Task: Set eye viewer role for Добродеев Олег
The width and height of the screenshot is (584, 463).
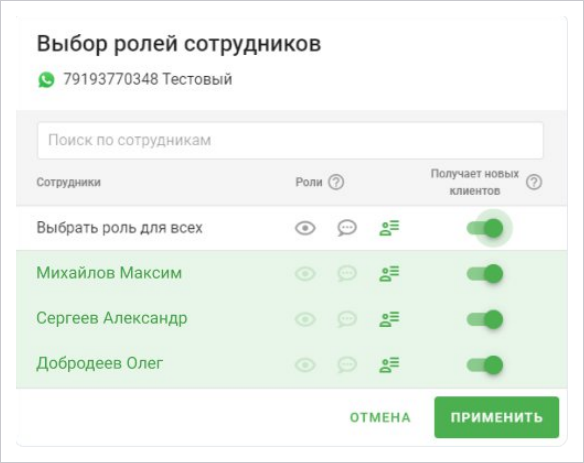Action: point(305,365)
